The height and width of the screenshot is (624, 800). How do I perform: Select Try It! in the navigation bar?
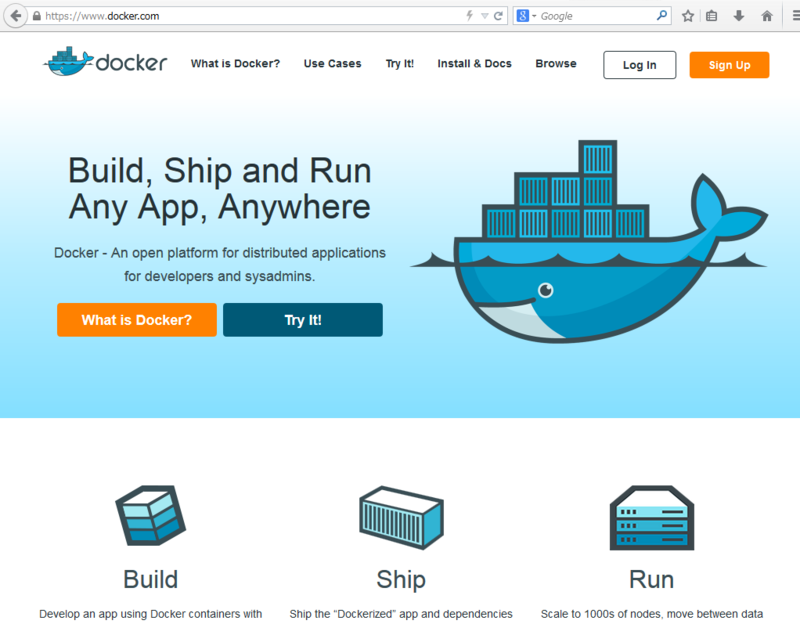[x=399, y=64]
